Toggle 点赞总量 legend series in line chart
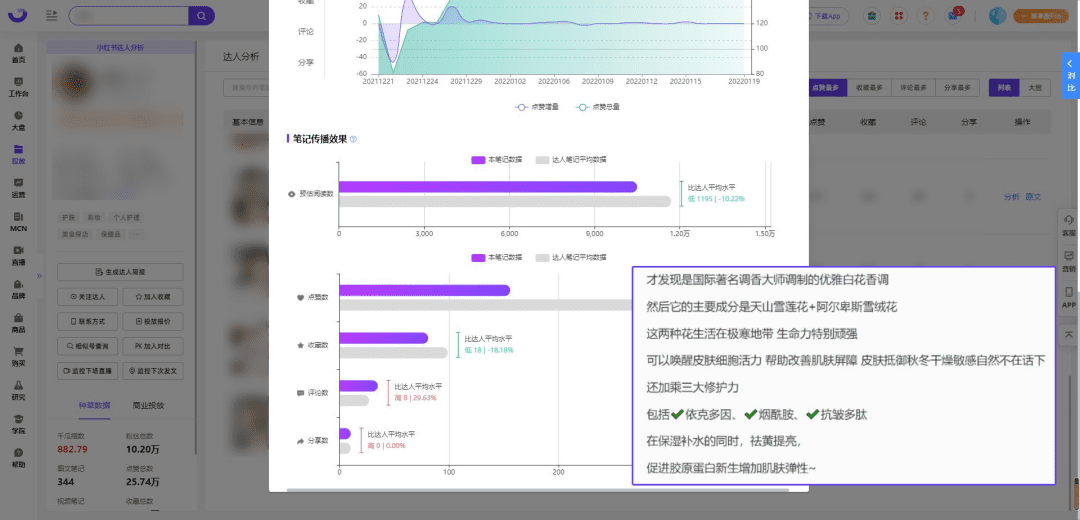The height and width of the screenshot is (520, 1080). coord(598,106)
